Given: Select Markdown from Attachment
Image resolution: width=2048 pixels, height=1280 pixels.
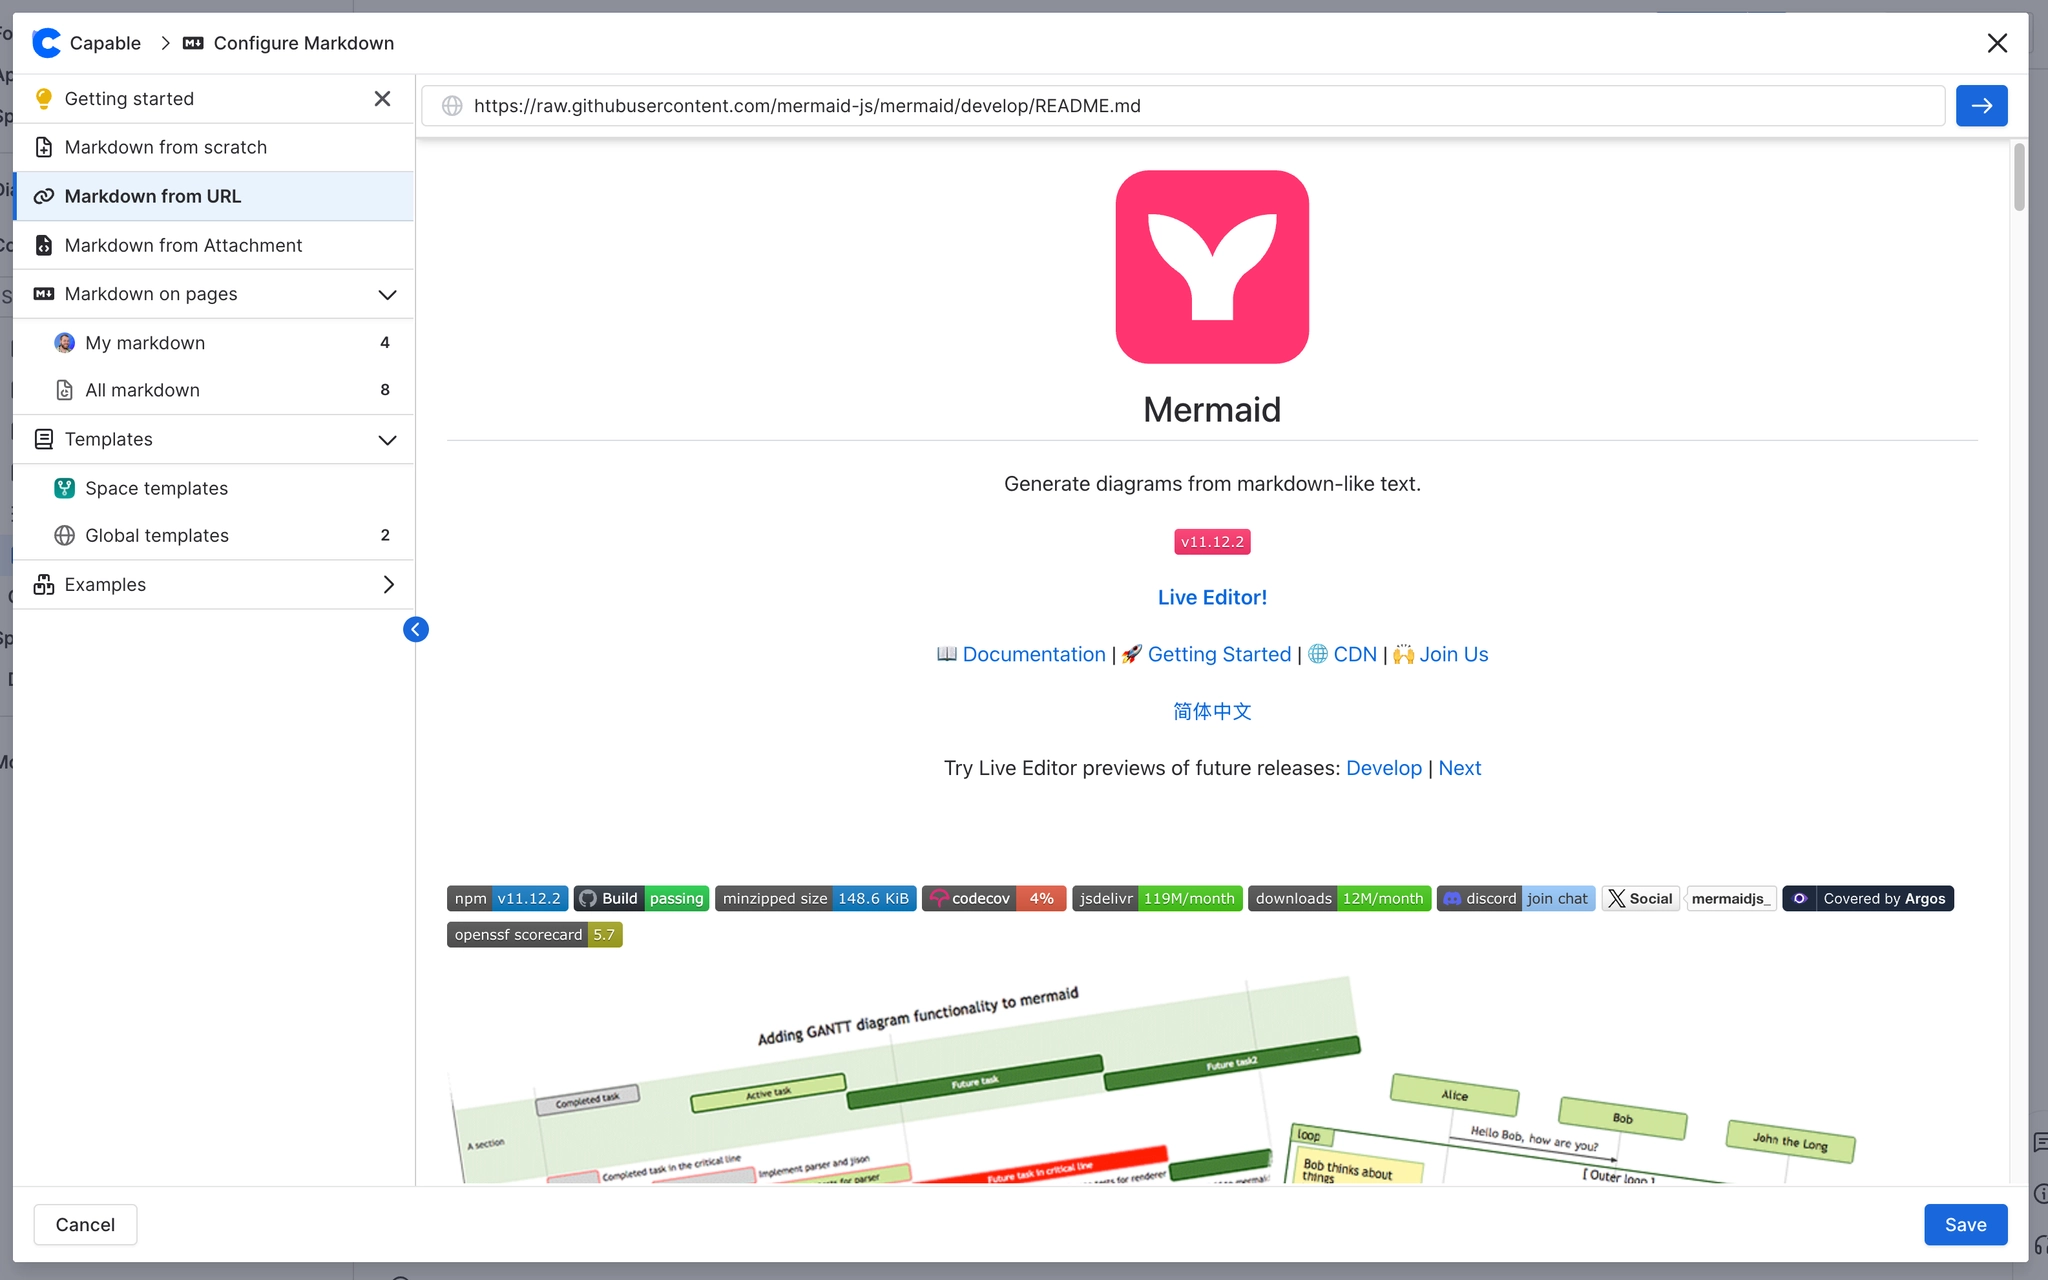Looking at the screenshot, I should coord(183,245).
